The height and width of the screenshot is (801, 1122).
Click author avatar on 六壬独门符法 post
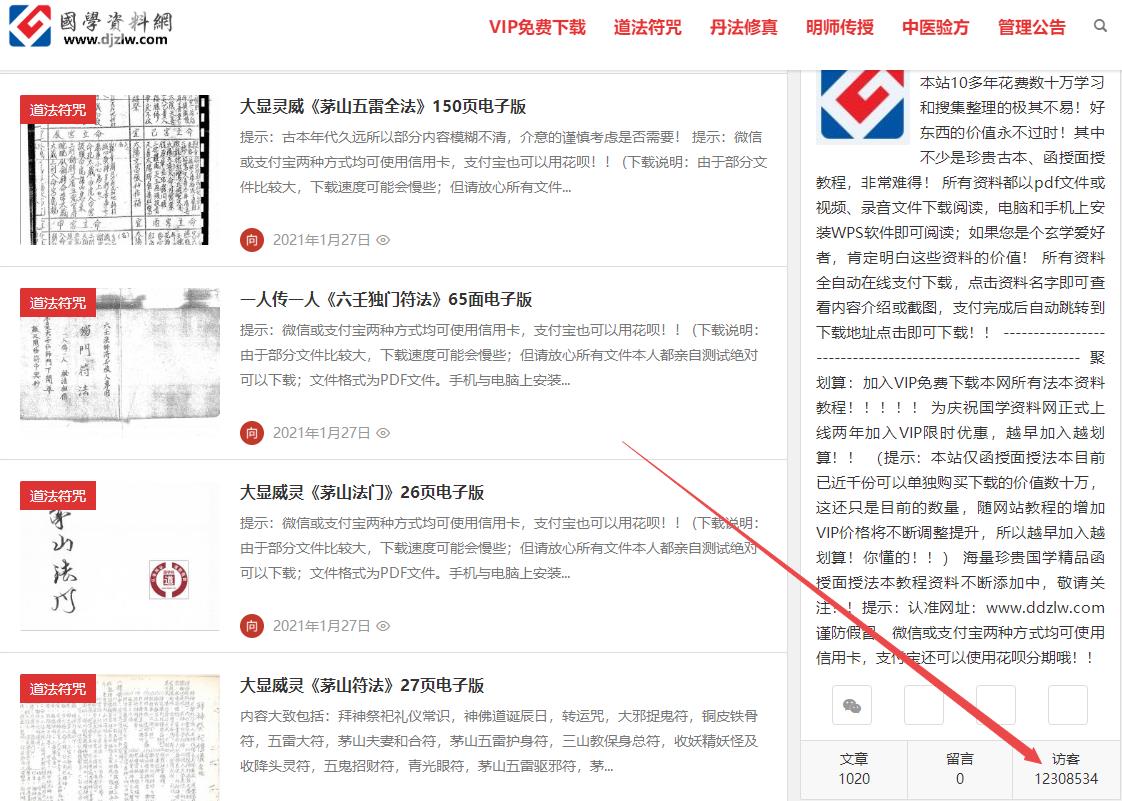[x=252, y=433]
